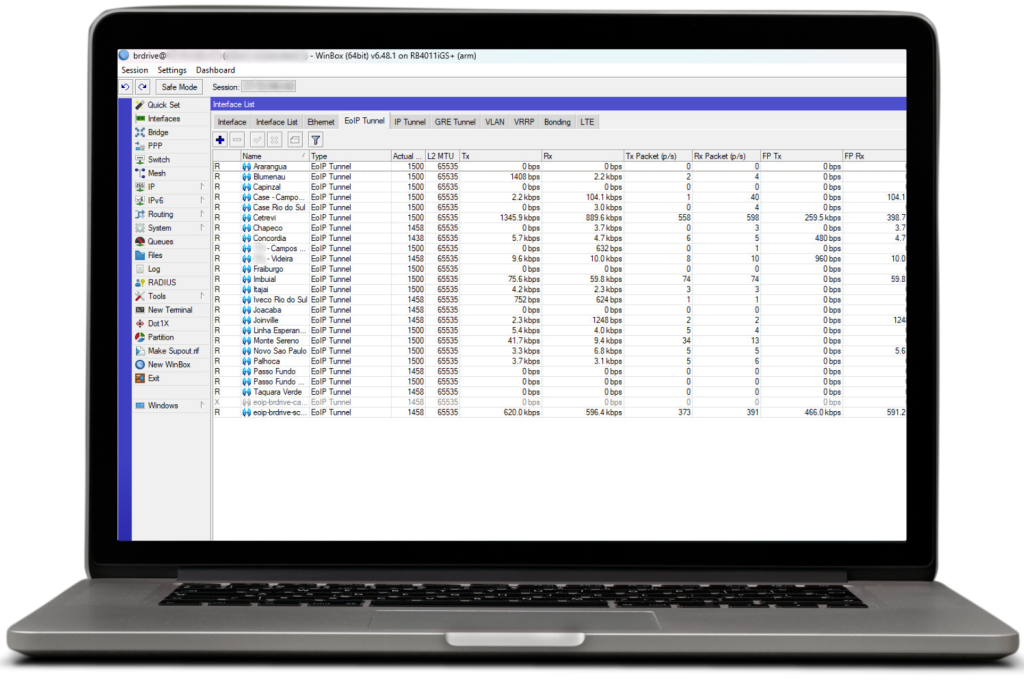Image resolution: width=1024 pixels, height=683 pixels.
Task: Select the Blumenau tunnel row
Action: (559, 177)
